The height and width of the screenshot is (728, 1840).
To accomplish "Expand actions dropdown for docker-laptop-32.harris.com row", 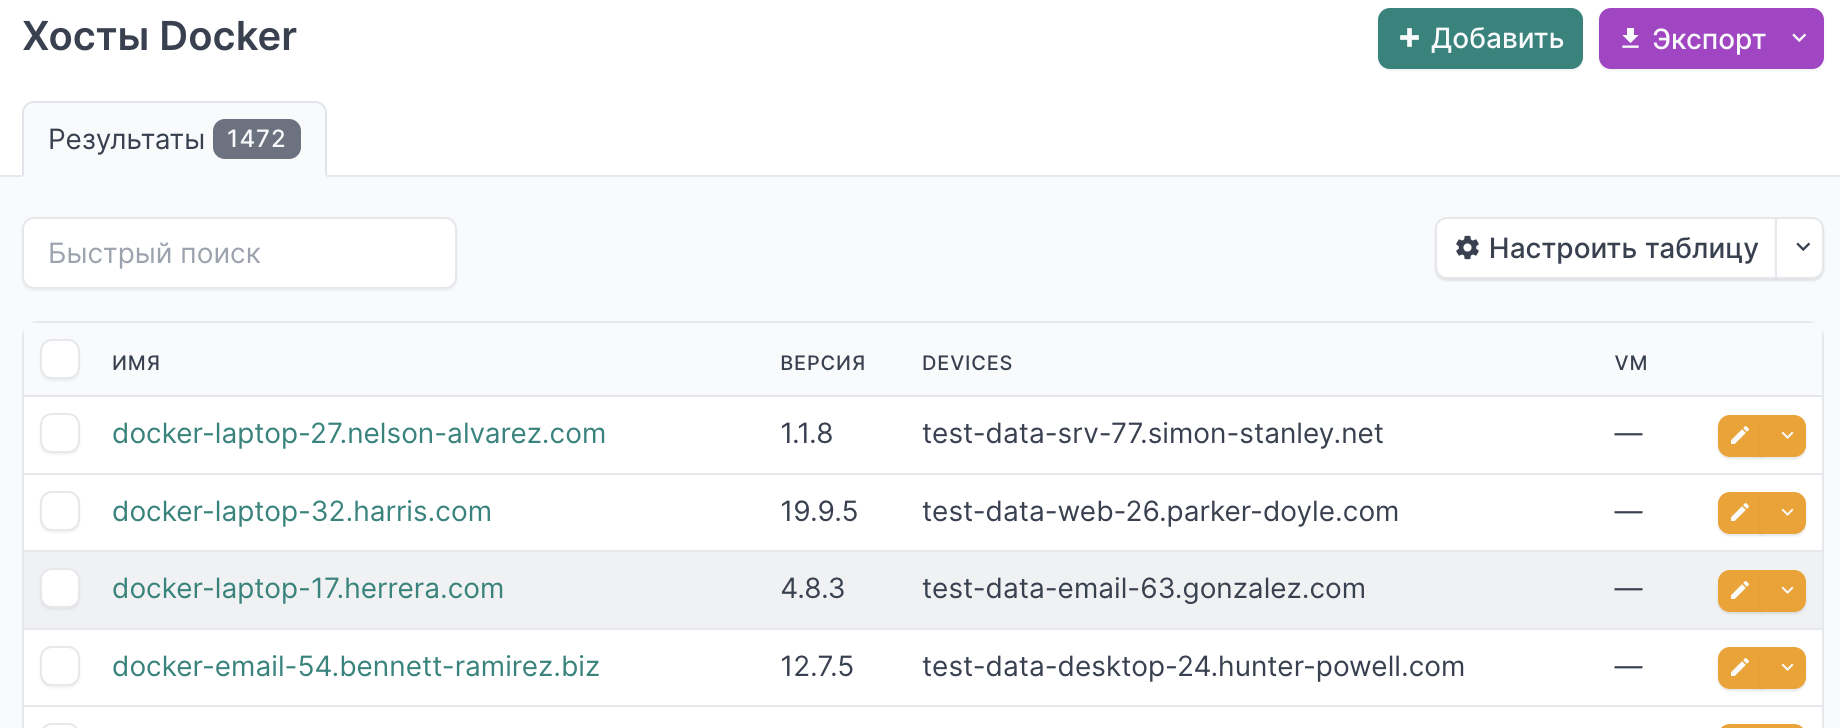I will click(x=1787, y=512).
